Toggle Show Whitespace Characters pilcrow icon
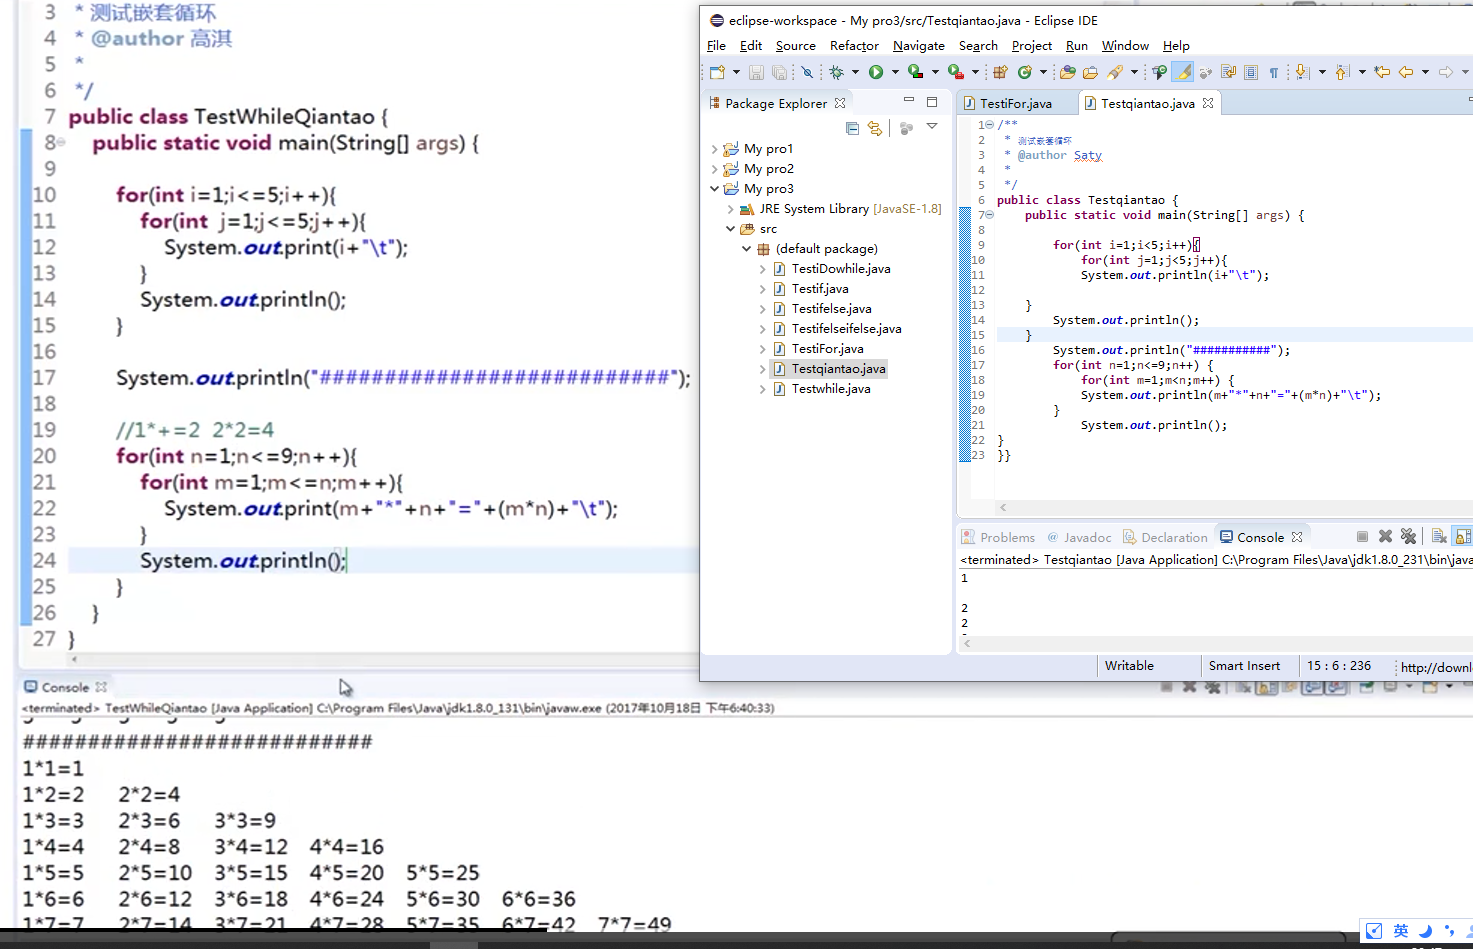This screenshot has height=949, width=1473. coord(1274,72)
